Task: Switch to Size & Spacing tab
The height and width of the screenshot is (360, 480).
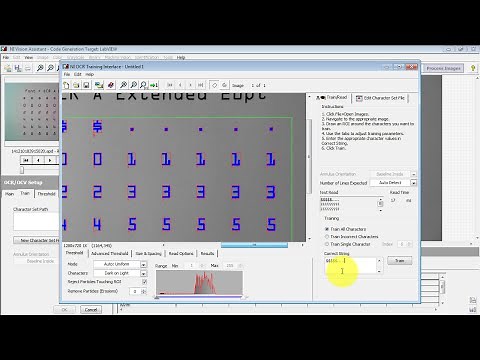Action: (x=148, y=254)
